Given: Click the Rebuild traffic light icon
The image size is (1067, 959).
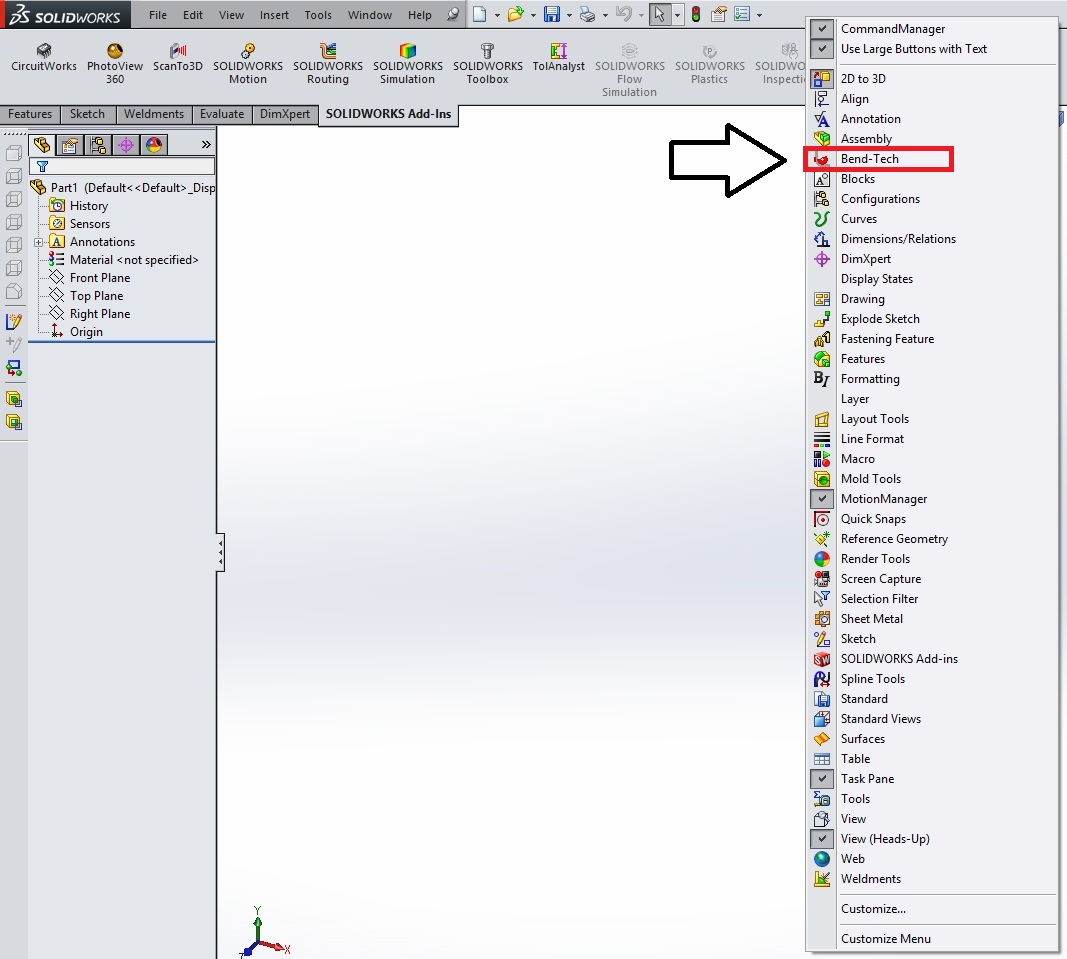Looking at the screenshot, I should [696, 14].
